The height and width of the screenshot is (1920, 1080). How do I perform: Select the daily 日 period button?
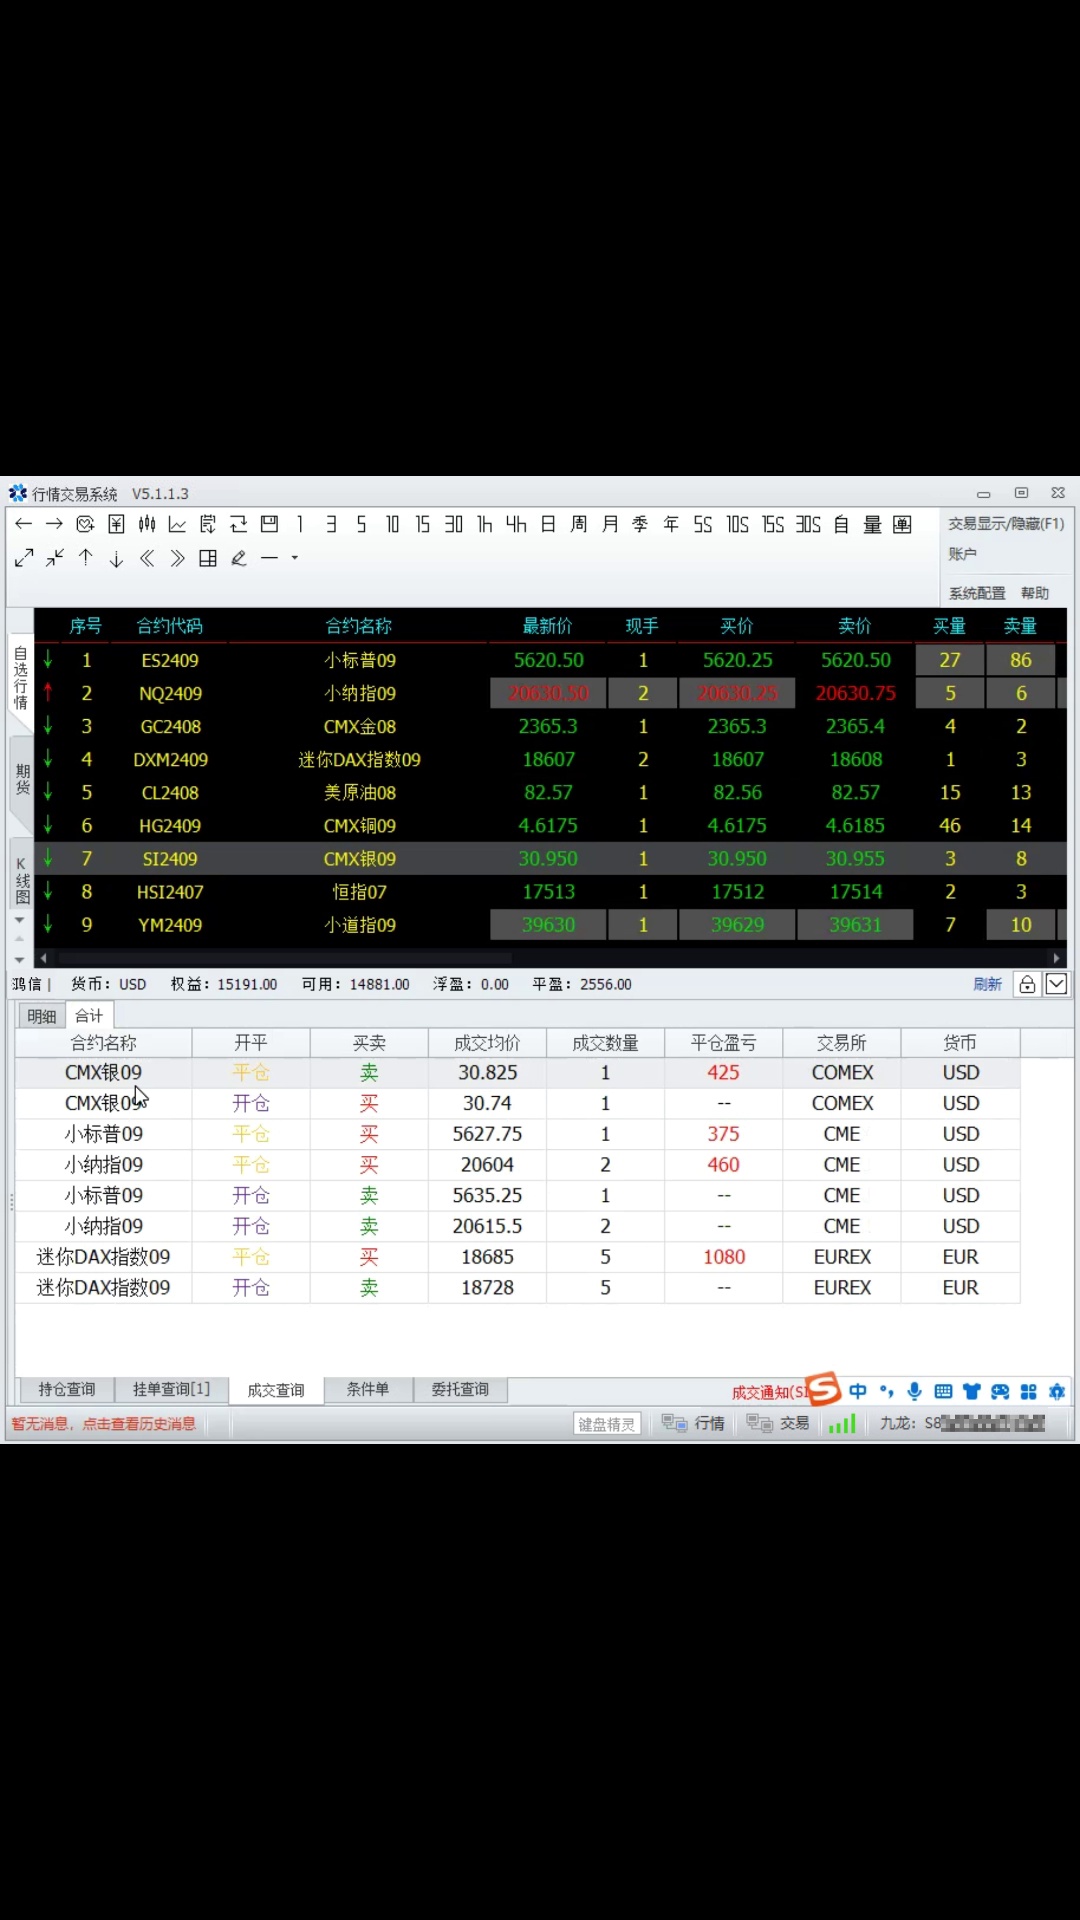pos(548,524)
